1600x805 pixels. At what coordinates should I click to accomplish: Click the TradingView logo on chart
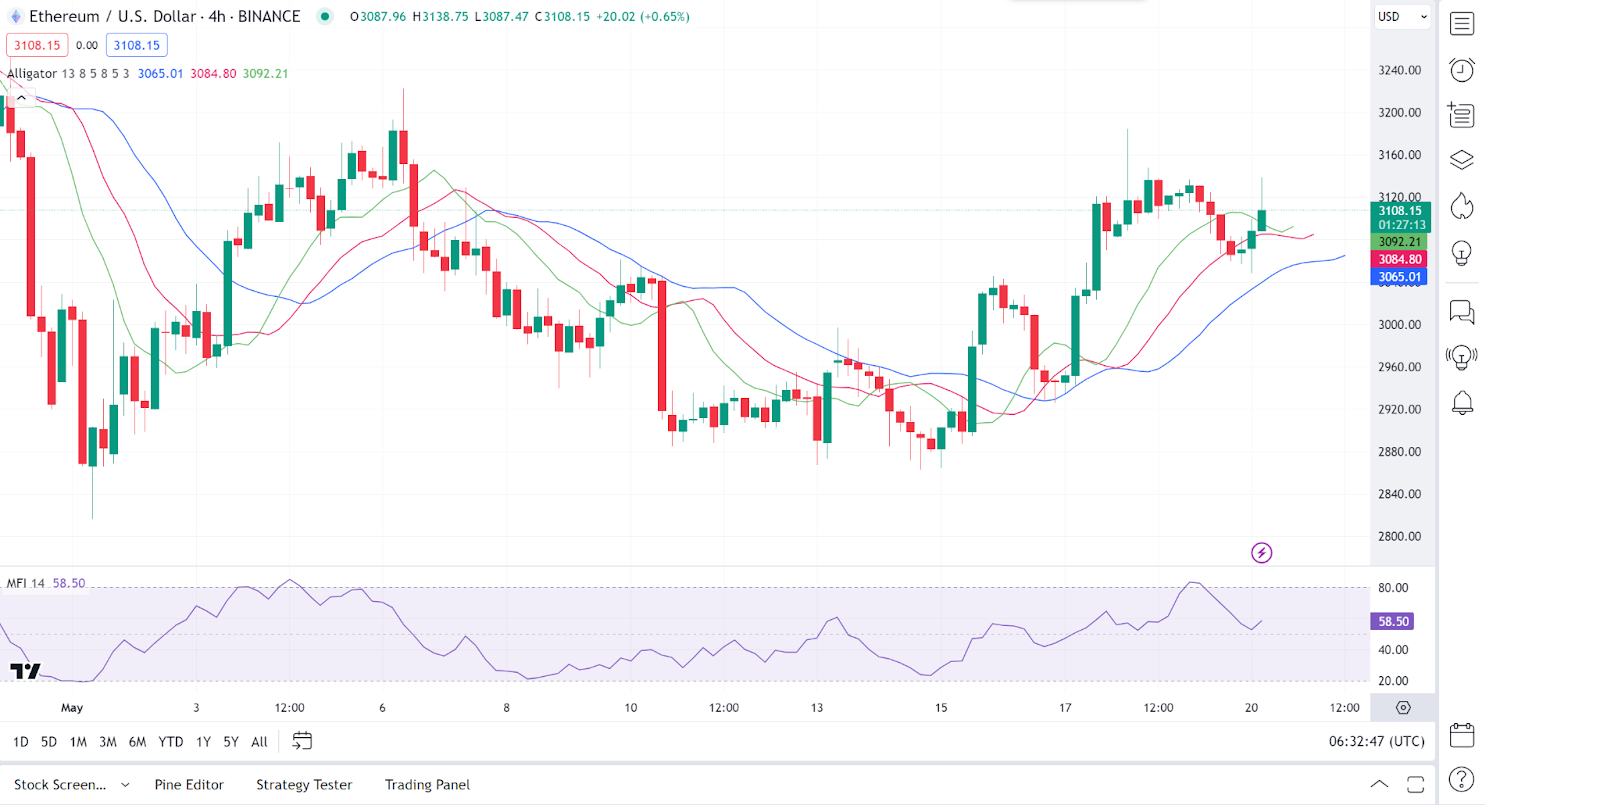pos(25,671)
